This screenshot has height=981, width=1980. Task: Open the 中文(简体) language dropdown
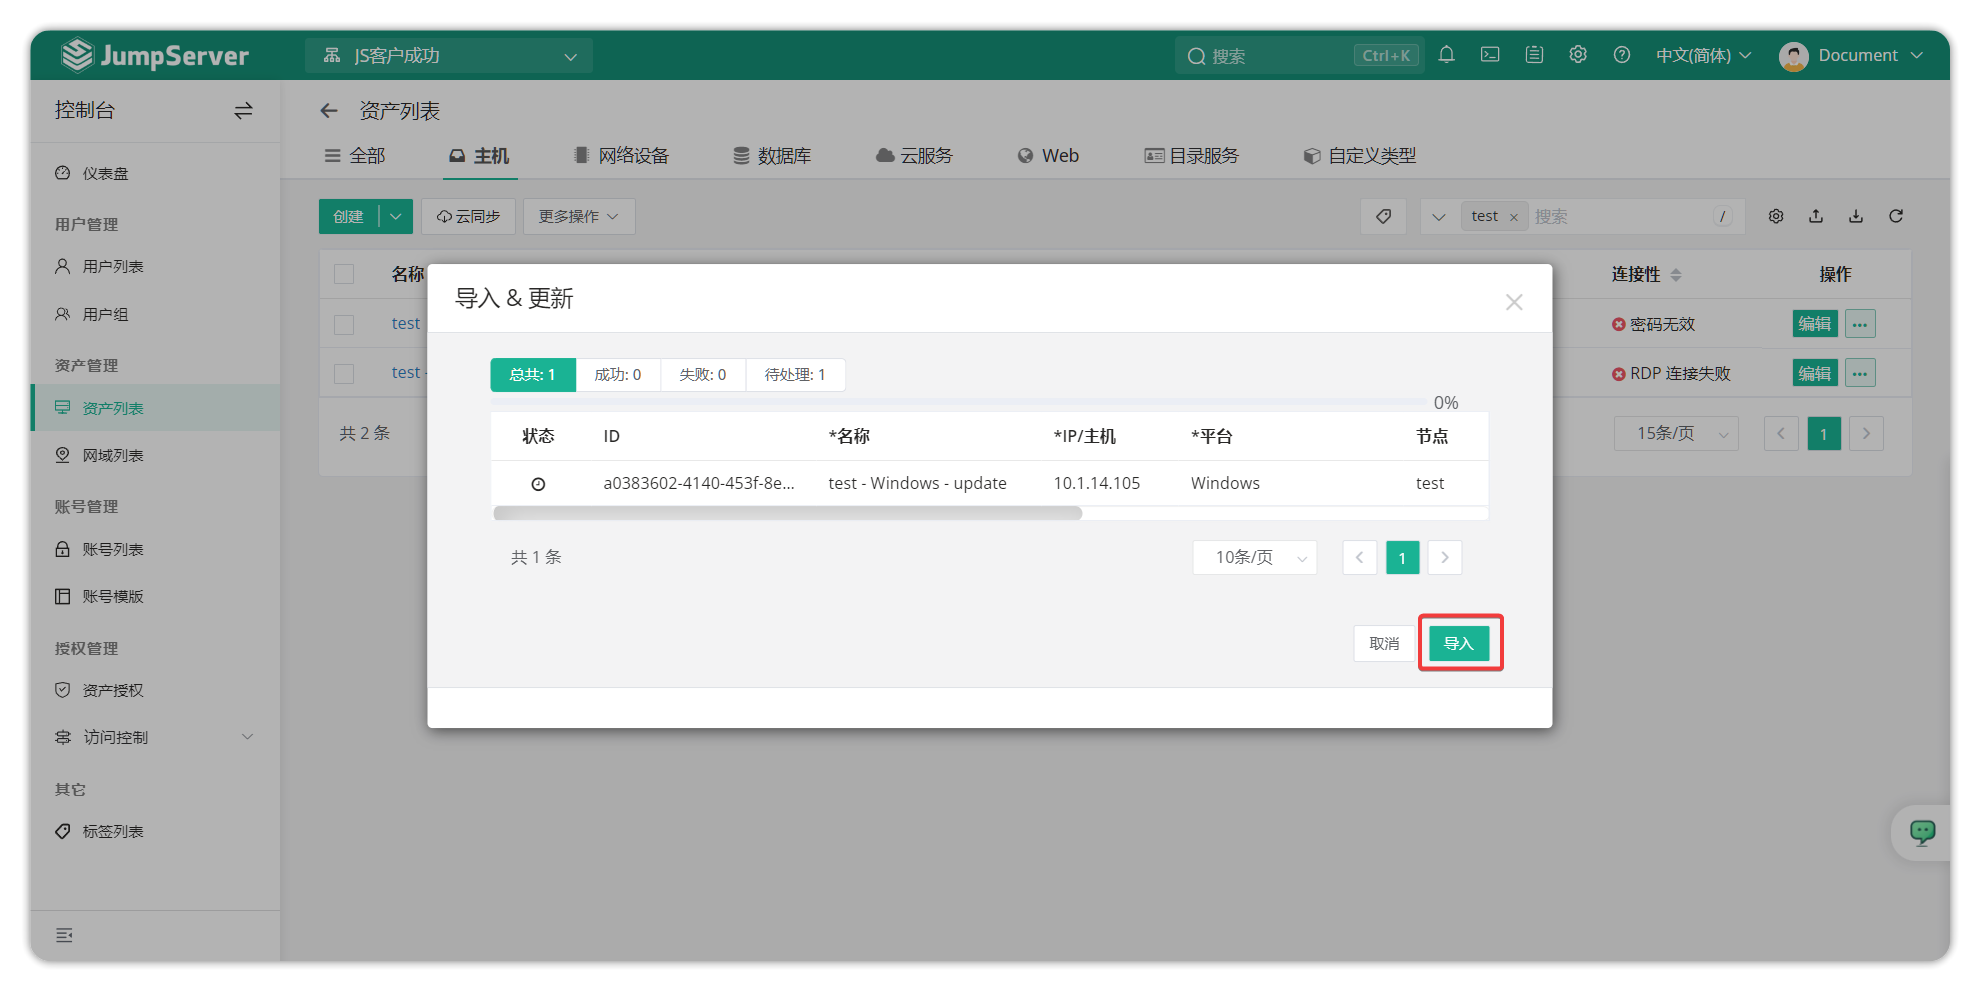click(1703, 55)
